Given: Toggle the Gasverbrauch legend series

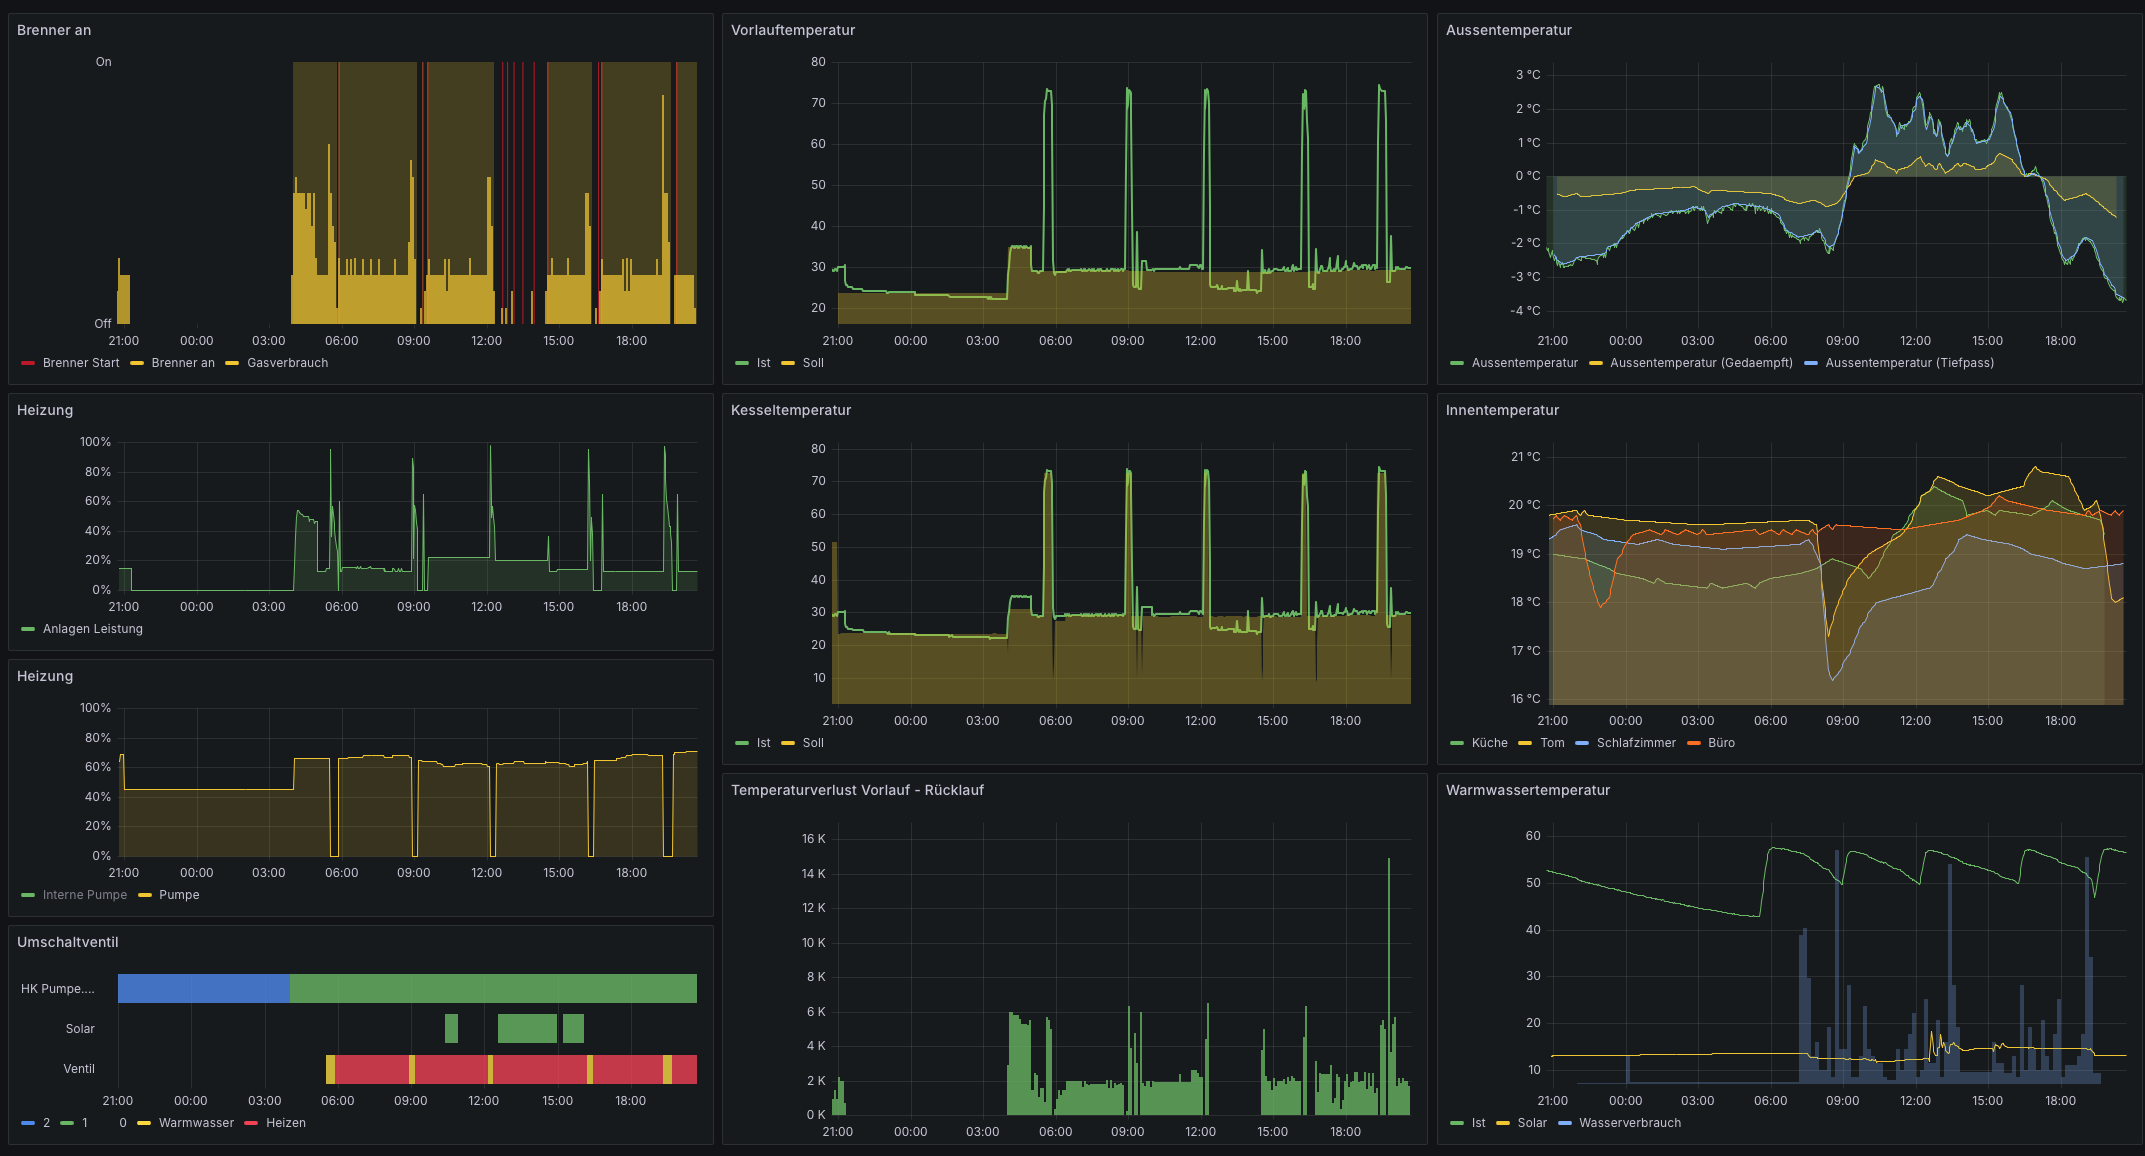Looking at the screenshot, I should [x=287, y=363].
